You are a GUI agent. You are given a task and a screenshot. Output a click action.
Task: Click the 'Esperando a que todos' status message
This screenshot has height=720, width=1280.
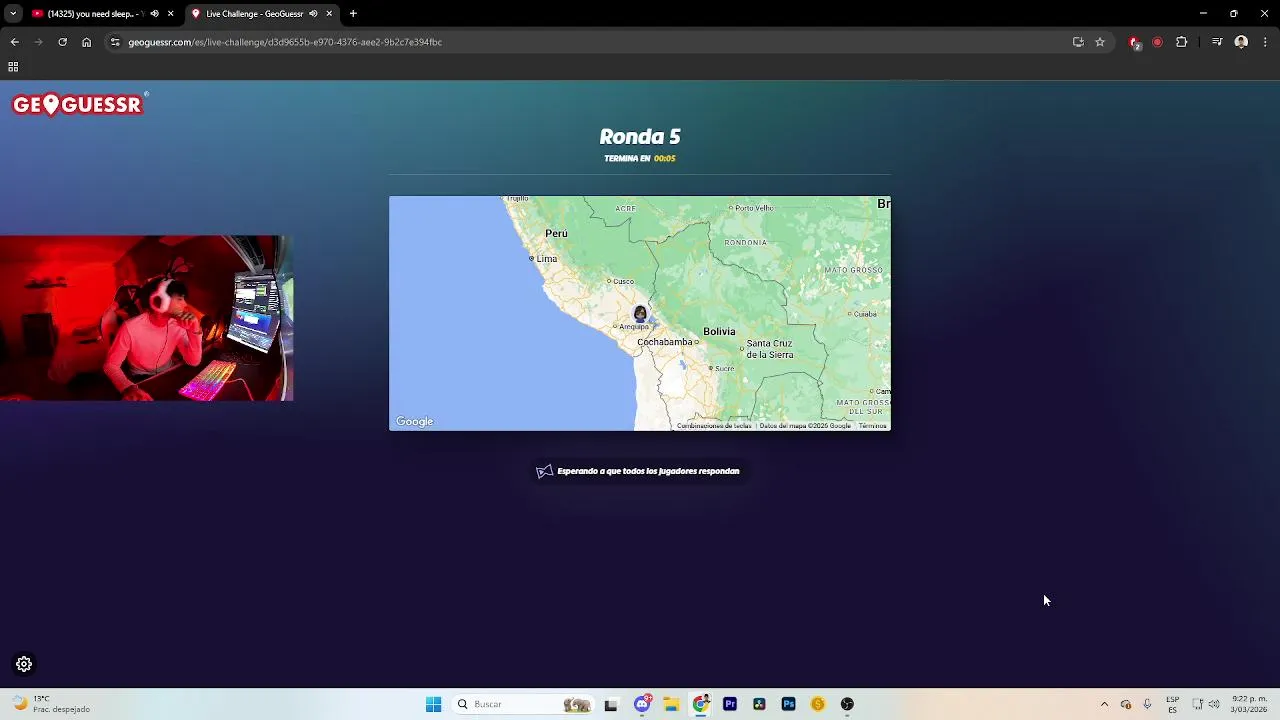(x=648, y=471)
